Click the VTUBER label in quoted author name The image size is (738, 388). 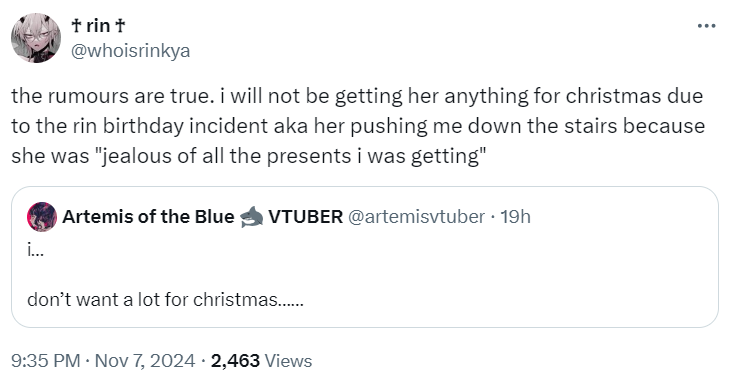point(305,217)
